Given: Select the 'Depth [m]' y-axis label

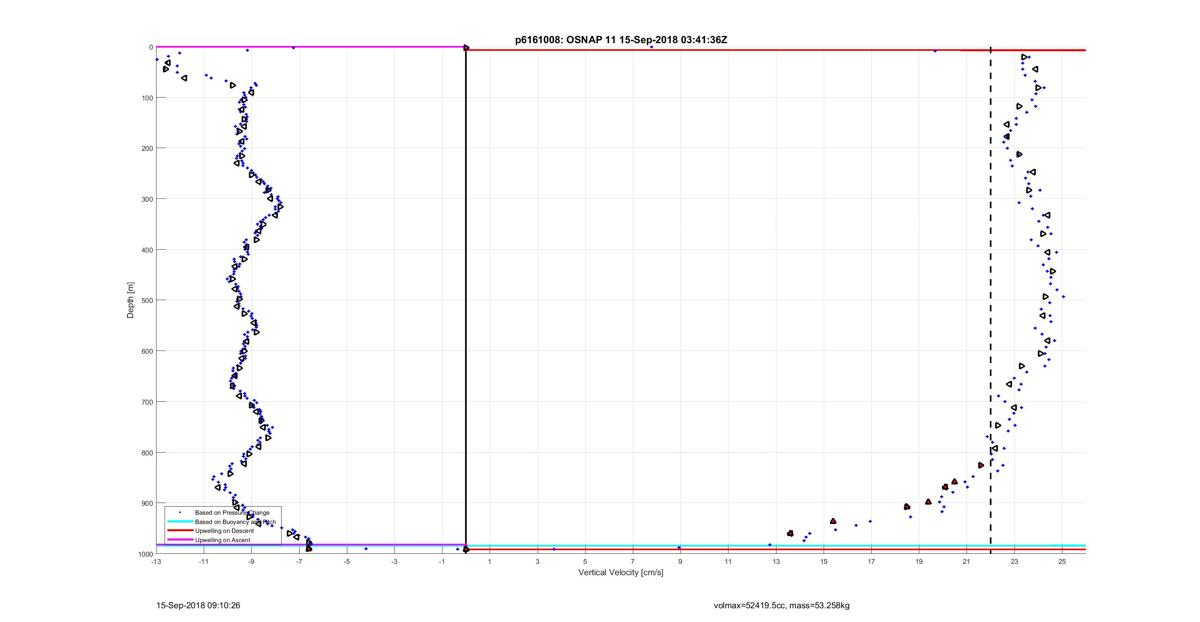Looking at the screenshot, I should pos(131,300).
